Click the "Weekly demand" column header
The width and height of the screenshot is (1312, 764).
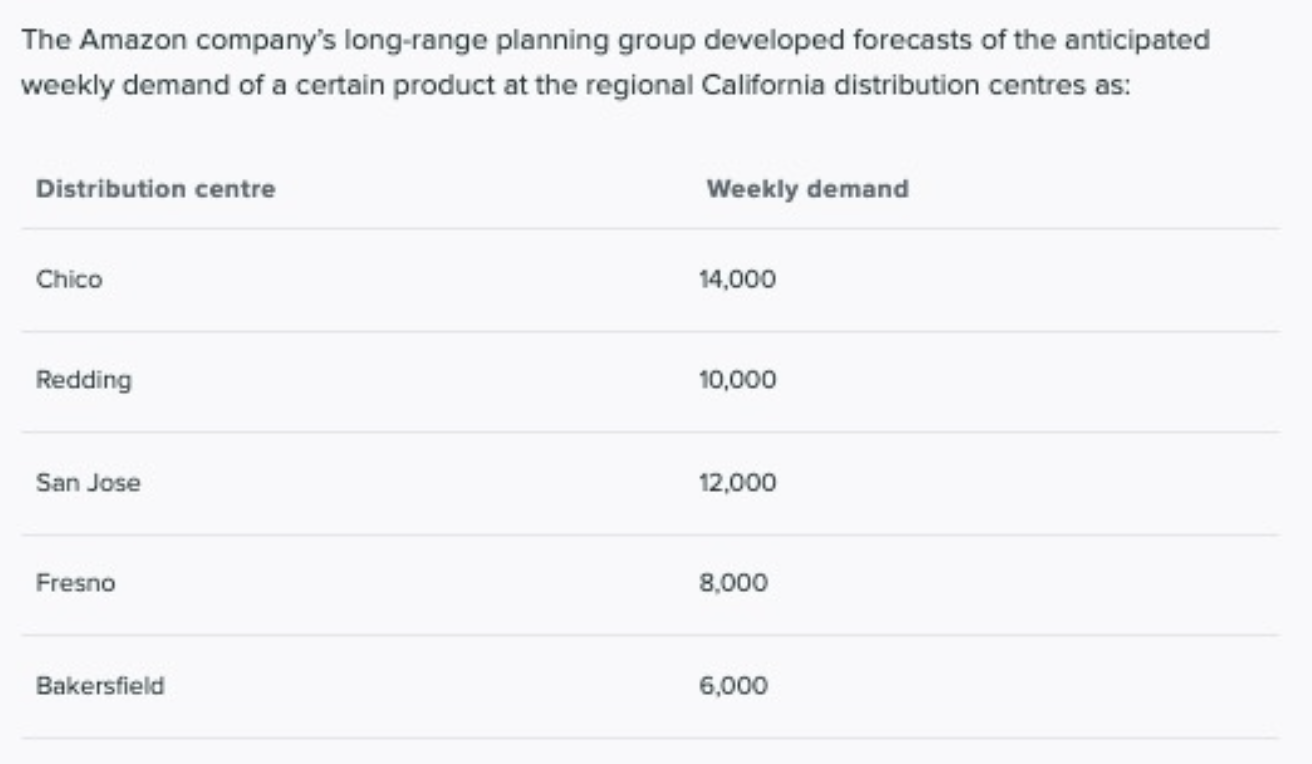pyautogui.click(x=807, y=189)
